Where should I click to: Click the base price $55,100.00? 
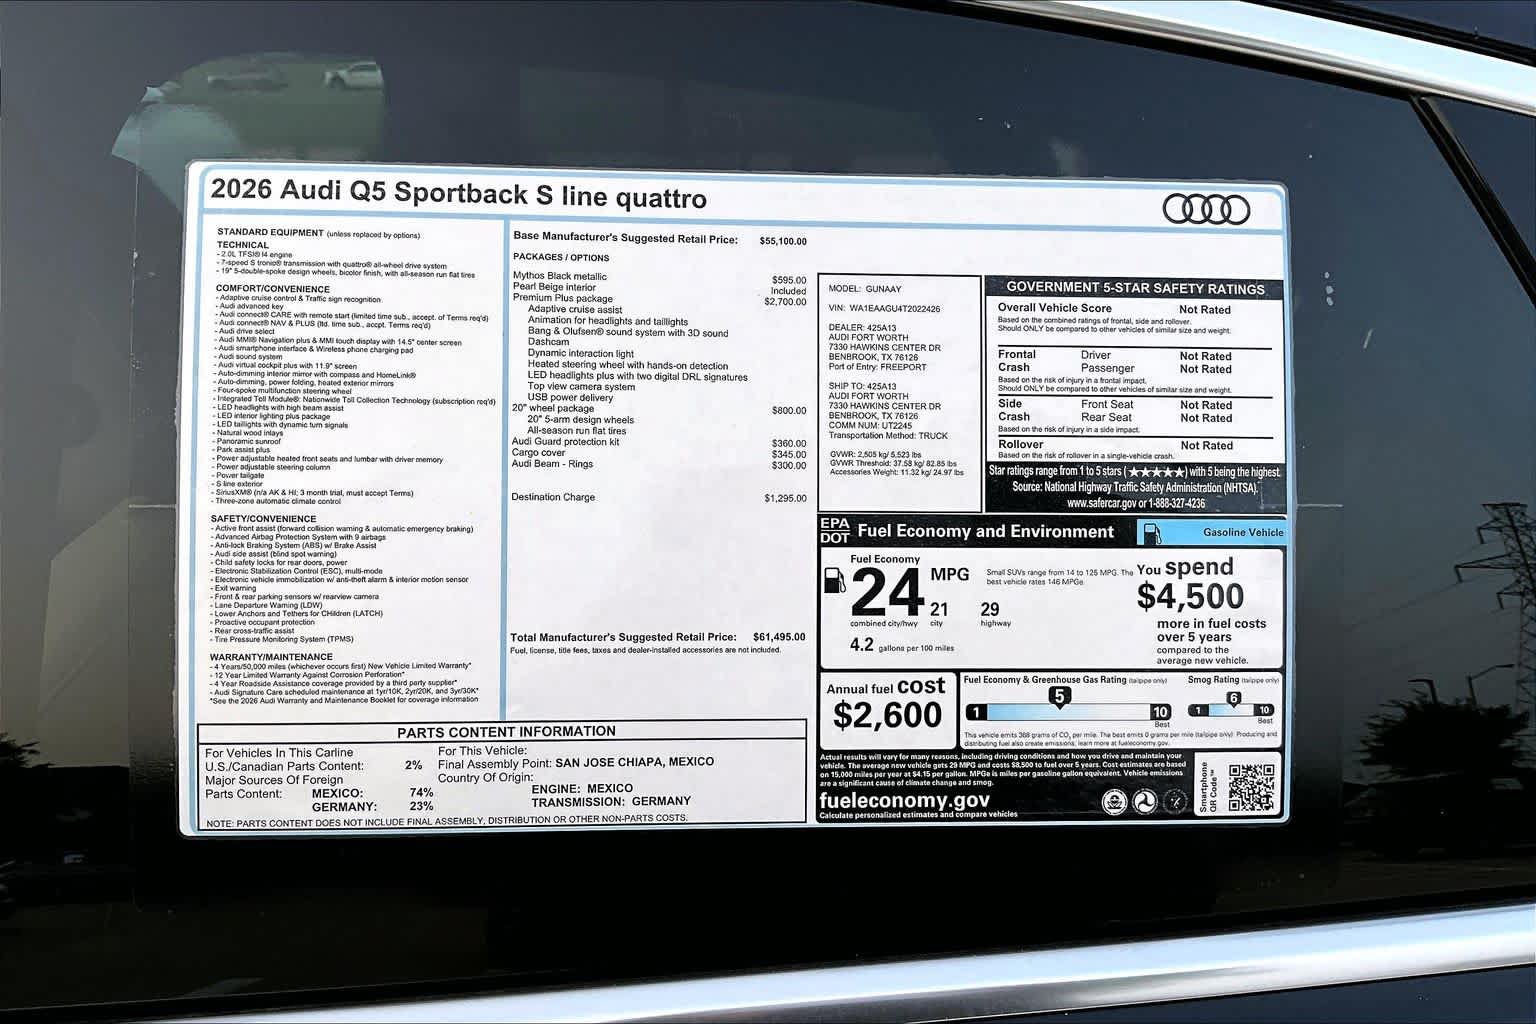pos(783,241)
